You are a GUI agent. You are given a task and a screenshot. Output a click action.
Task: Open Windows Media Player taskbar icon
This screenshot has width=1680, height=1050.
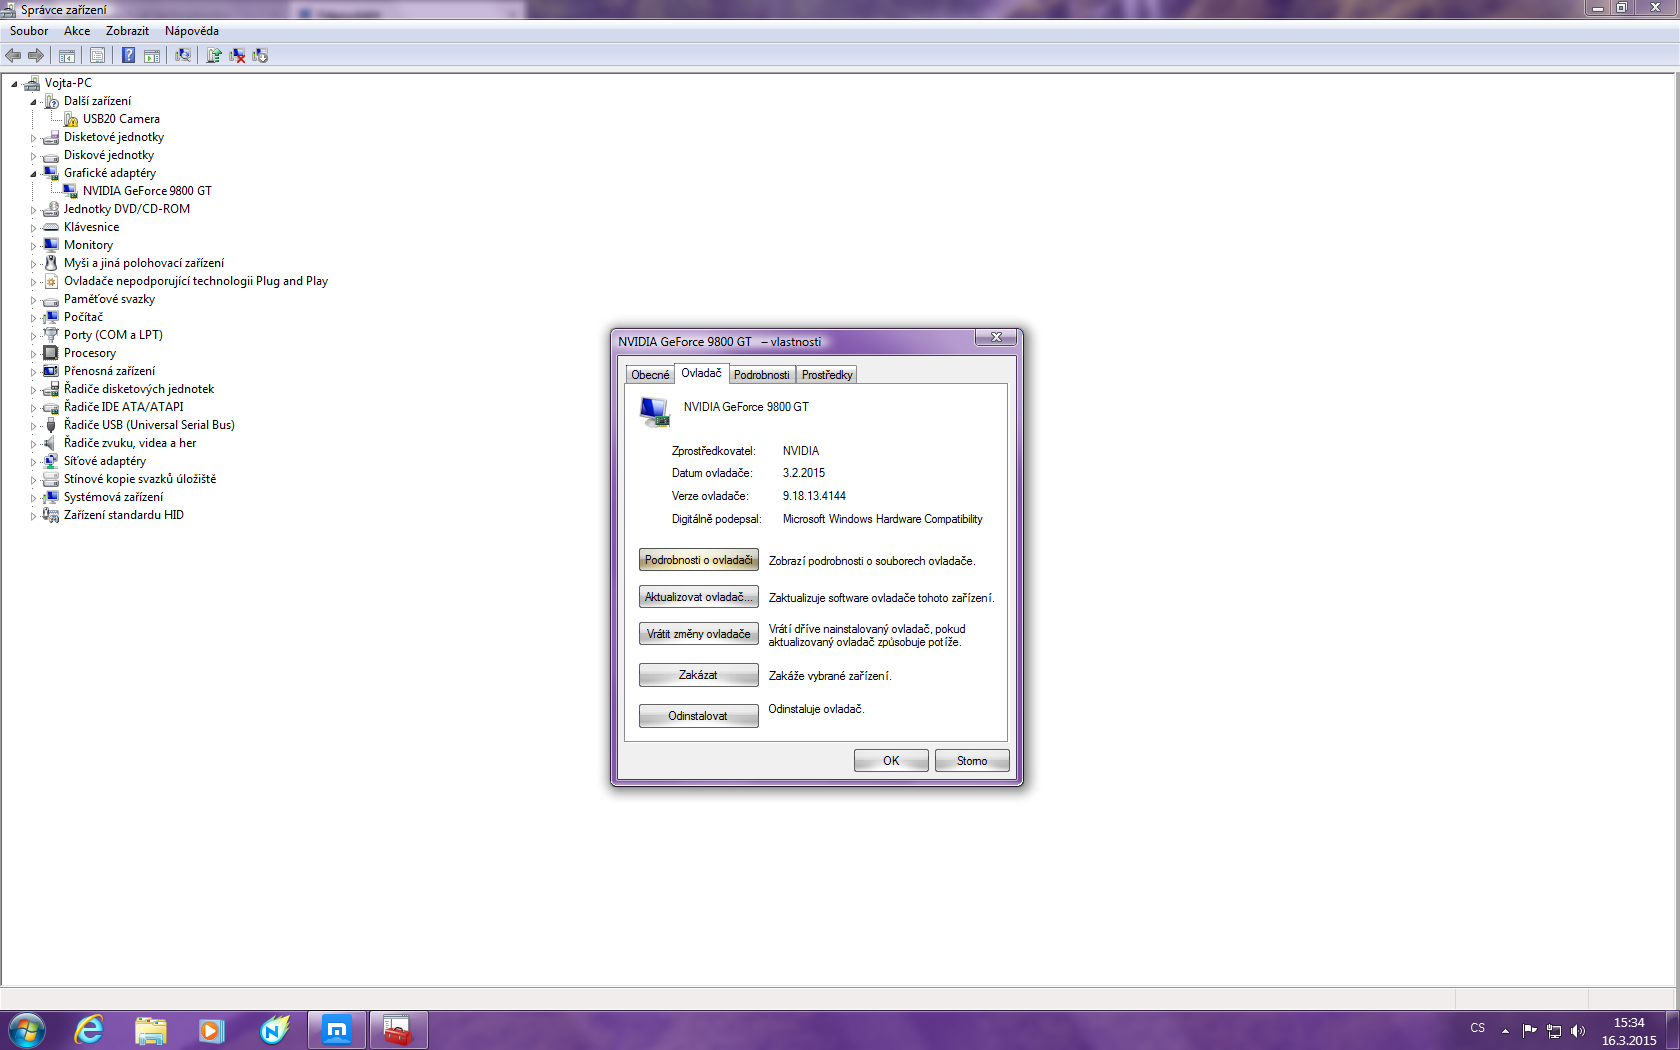pyautogui.click(x=212, y=1030)
